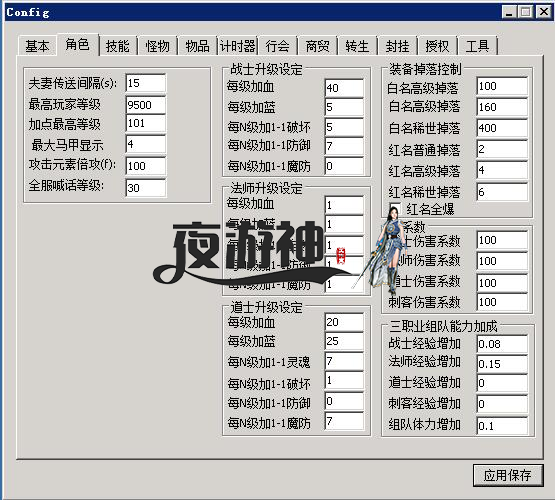Click the 红名普通掉落 field
This screenshot has height=500, width=555.
point(502,149)
